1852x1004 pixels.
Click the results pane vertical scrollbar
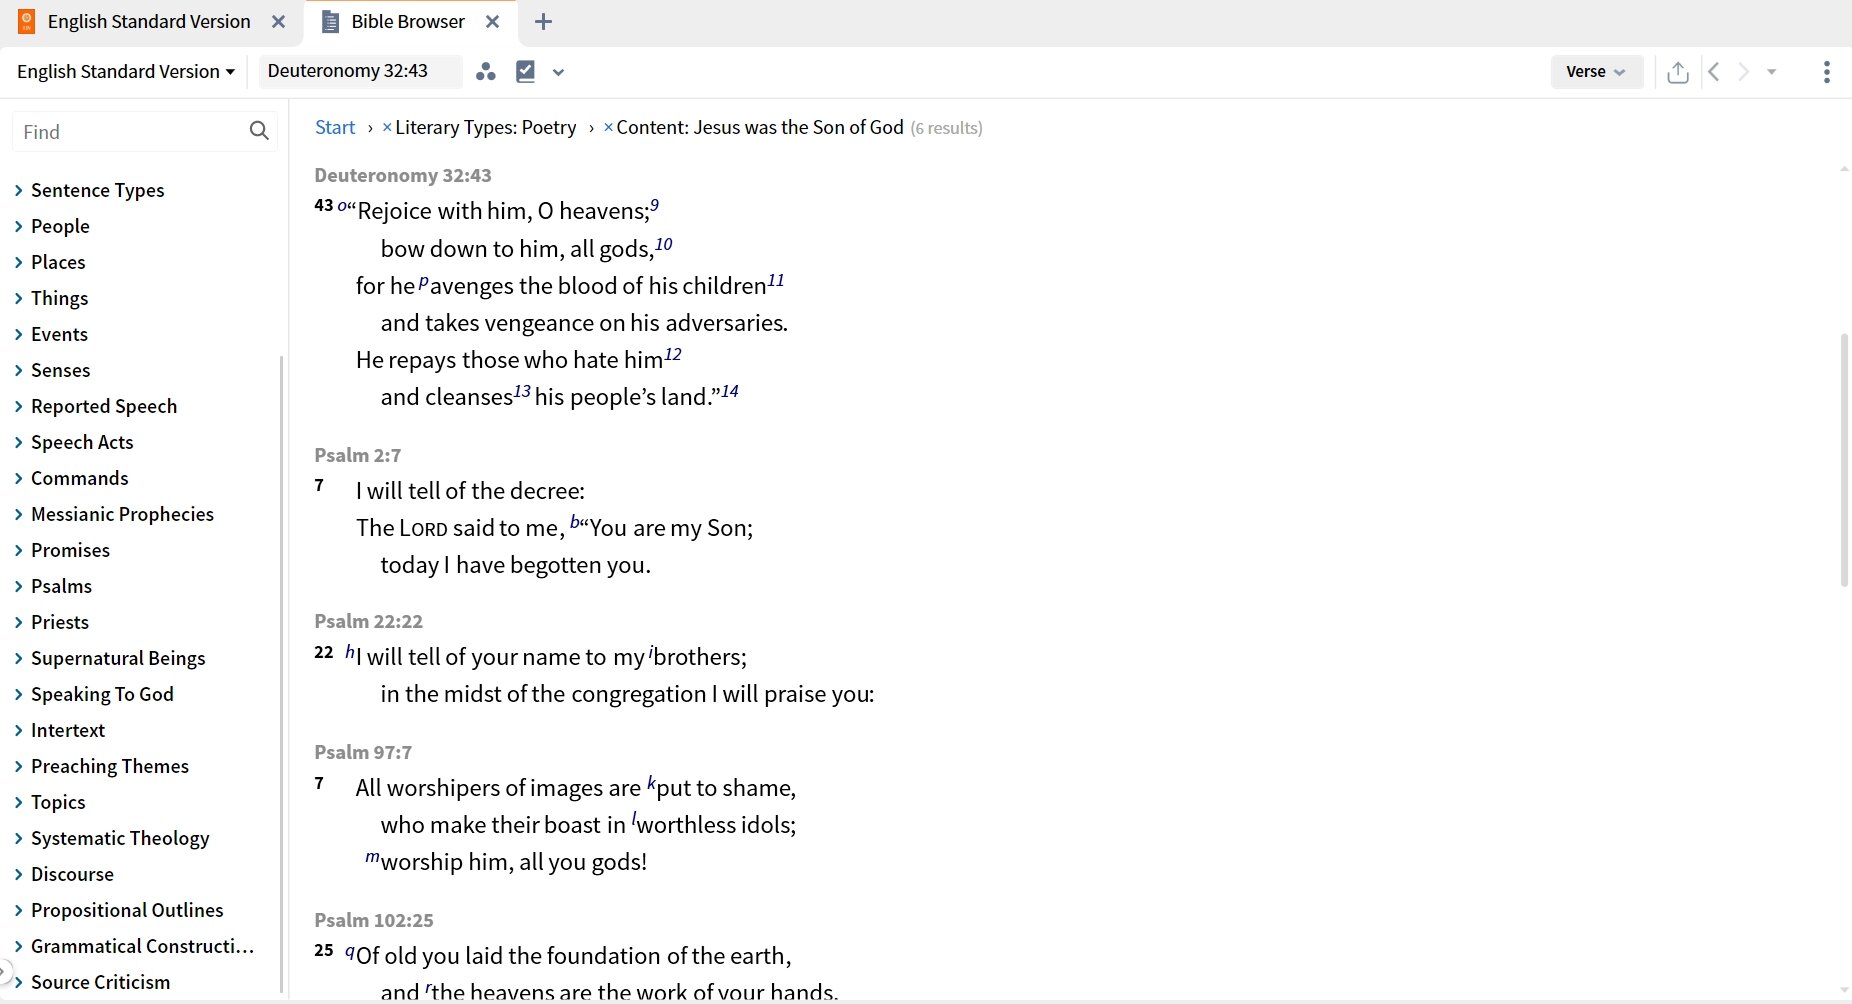tap(1844, 460)
